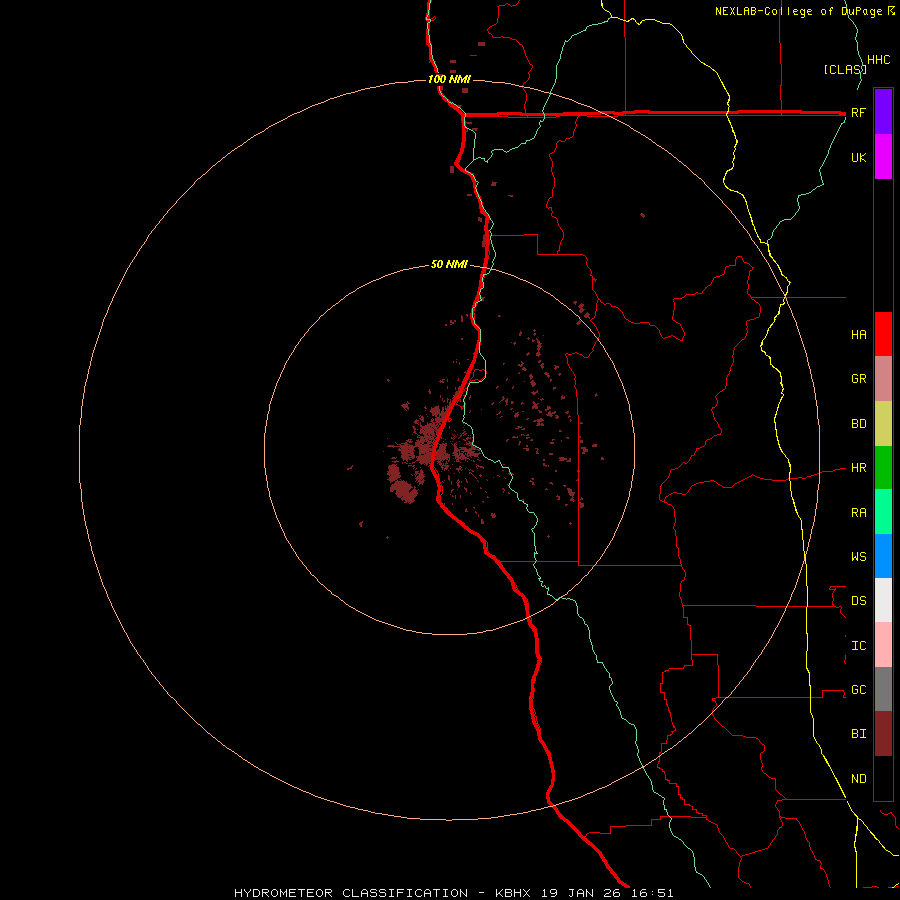
Task: Click the DS white legend swatch
Action: click(883, 600)
